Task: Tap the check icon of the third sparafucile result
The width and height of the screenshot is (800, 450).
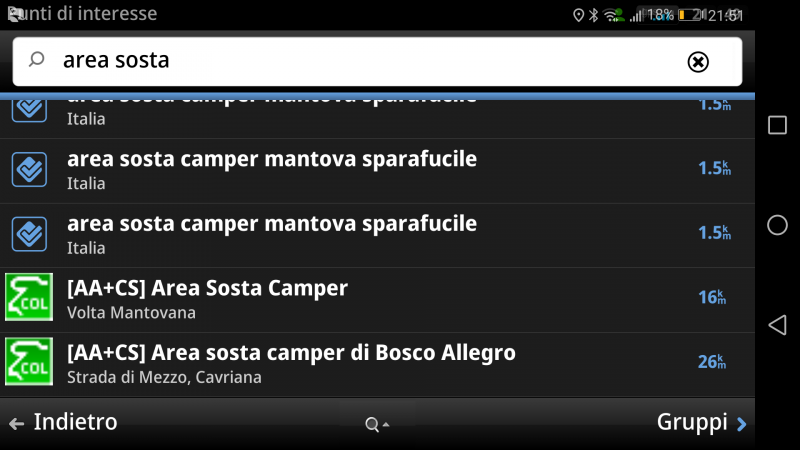Action: 29,234
